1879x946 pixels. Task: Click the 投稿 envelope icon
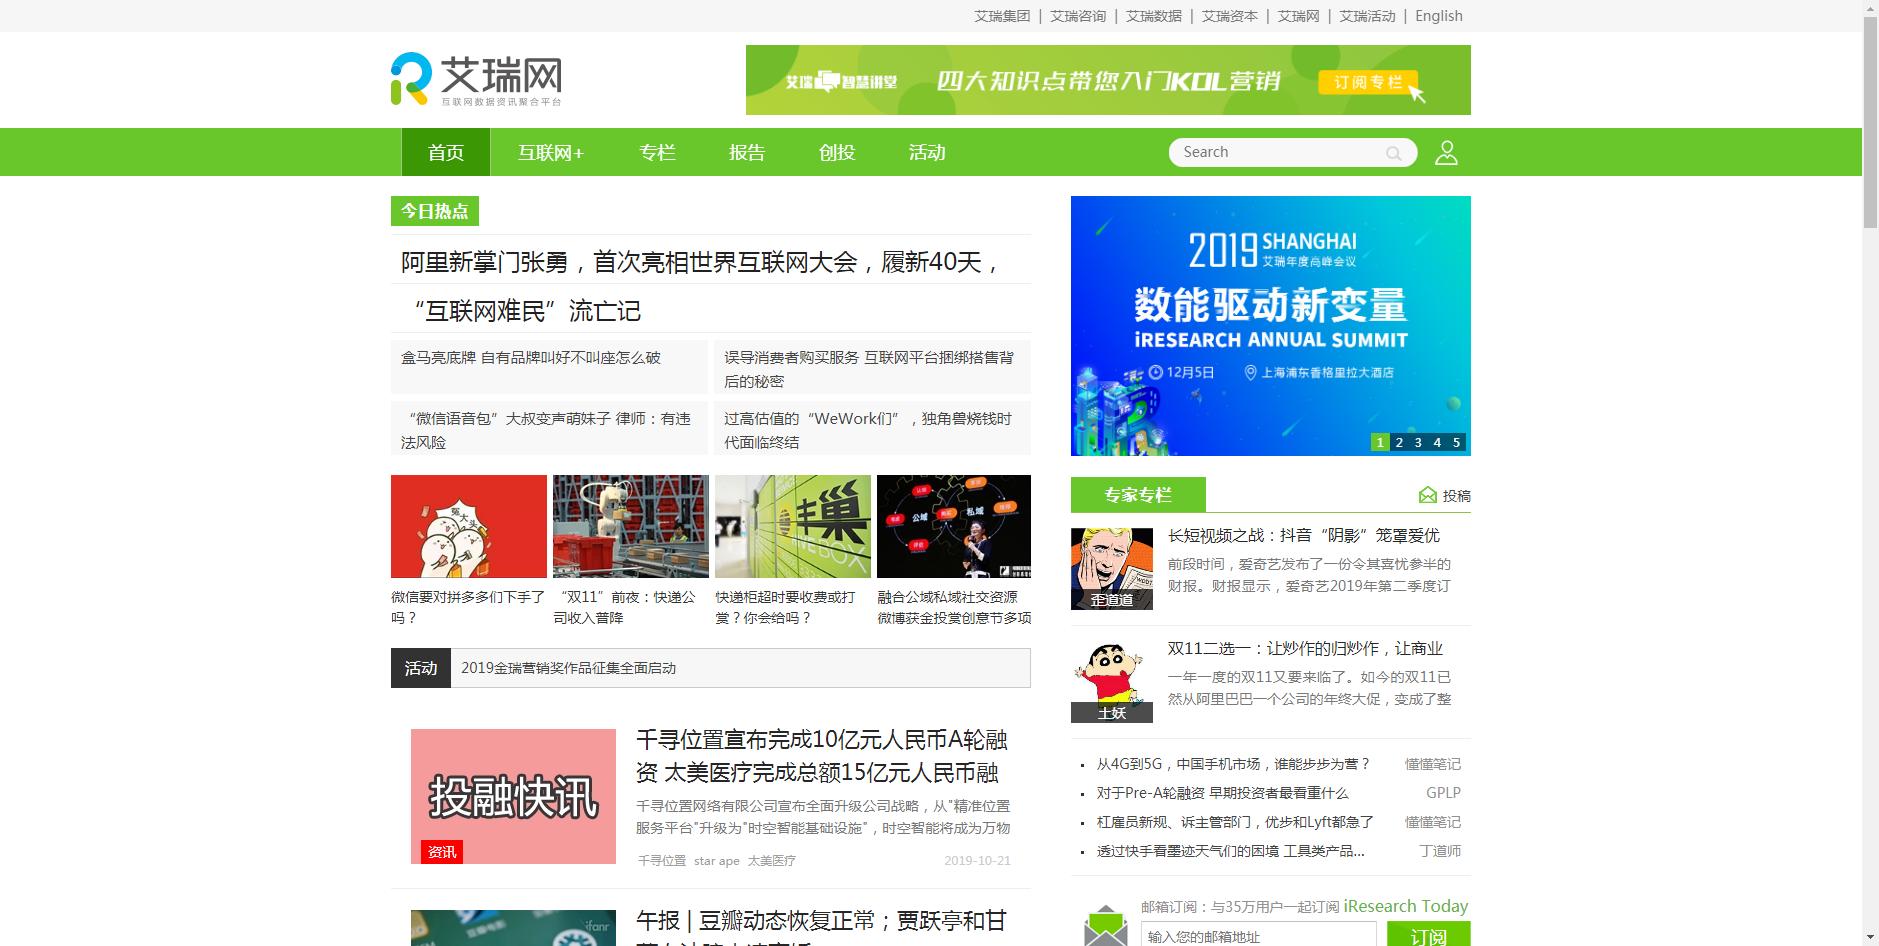1427,494
